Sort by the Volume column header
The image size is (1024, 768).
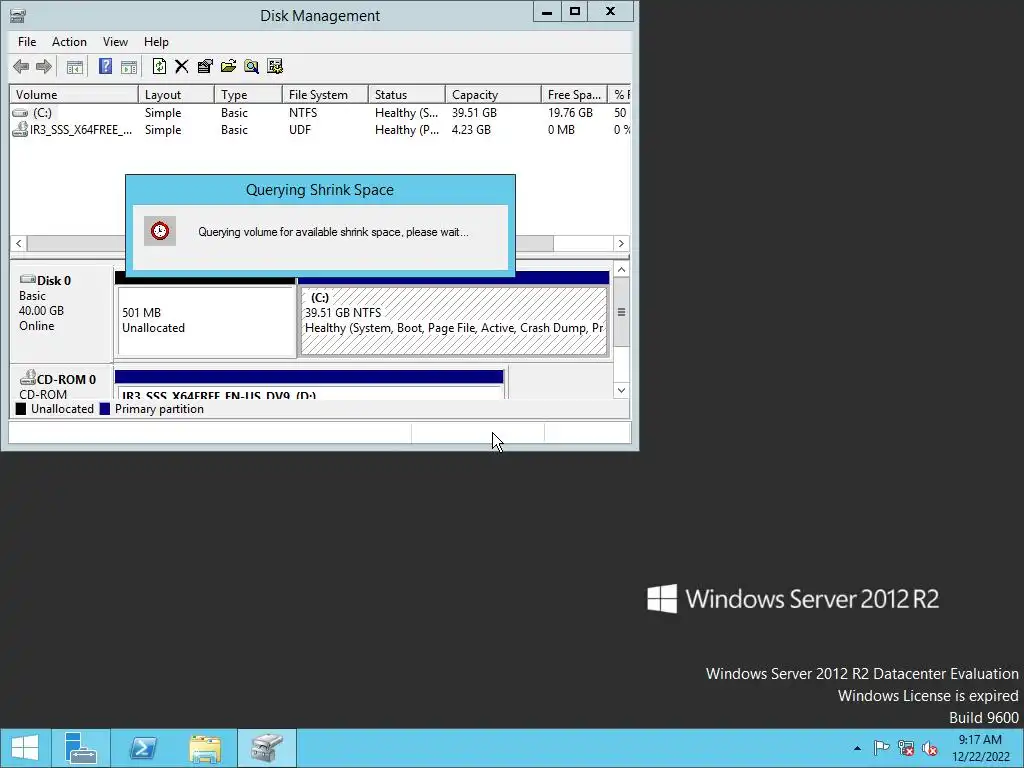click(x=74, y=95)
